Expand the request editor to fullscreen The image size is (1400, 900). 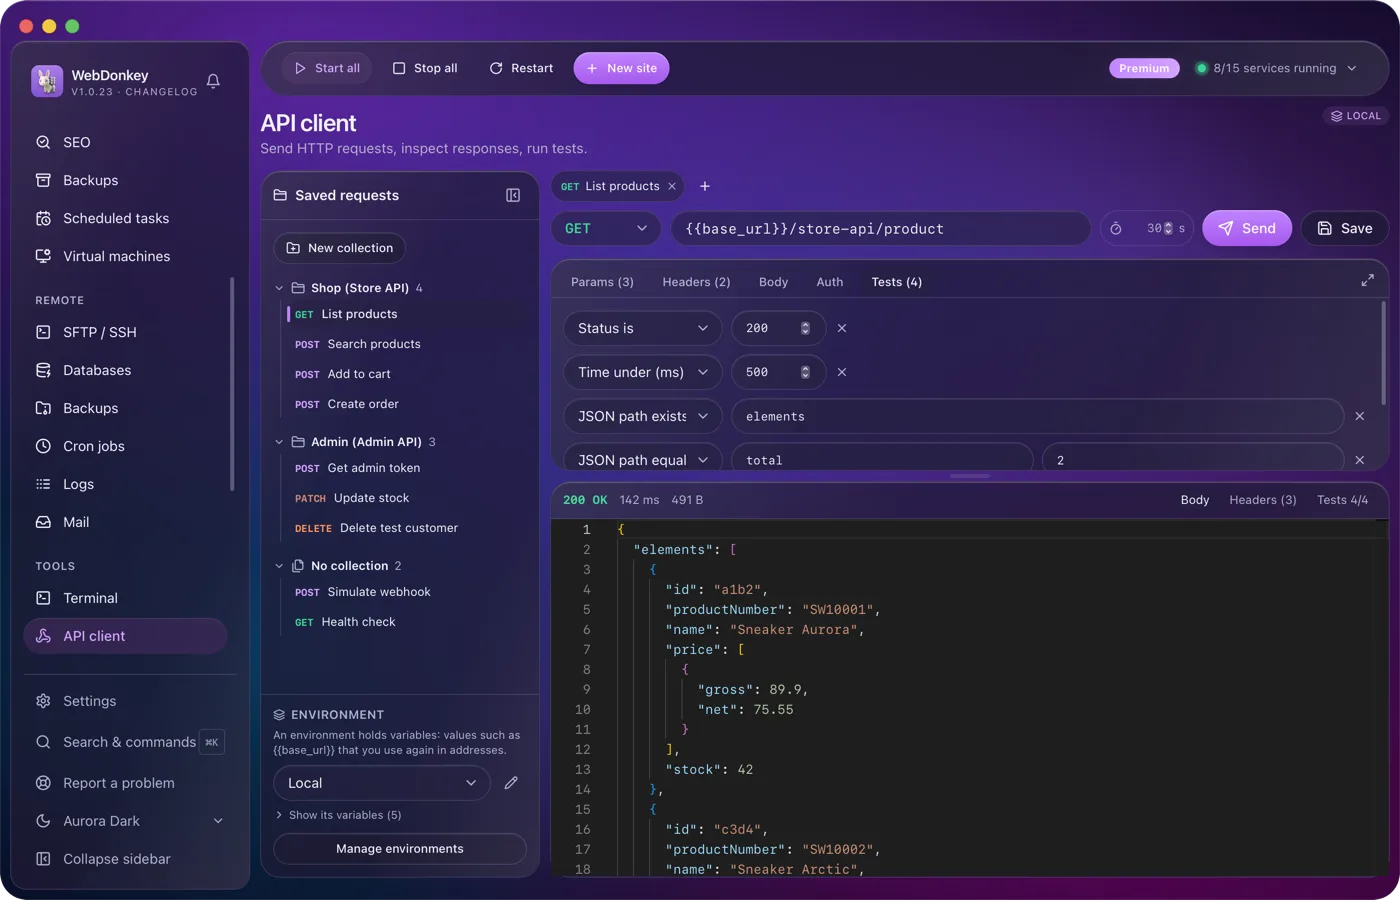pyautogui.click(x=1367, y=281)
